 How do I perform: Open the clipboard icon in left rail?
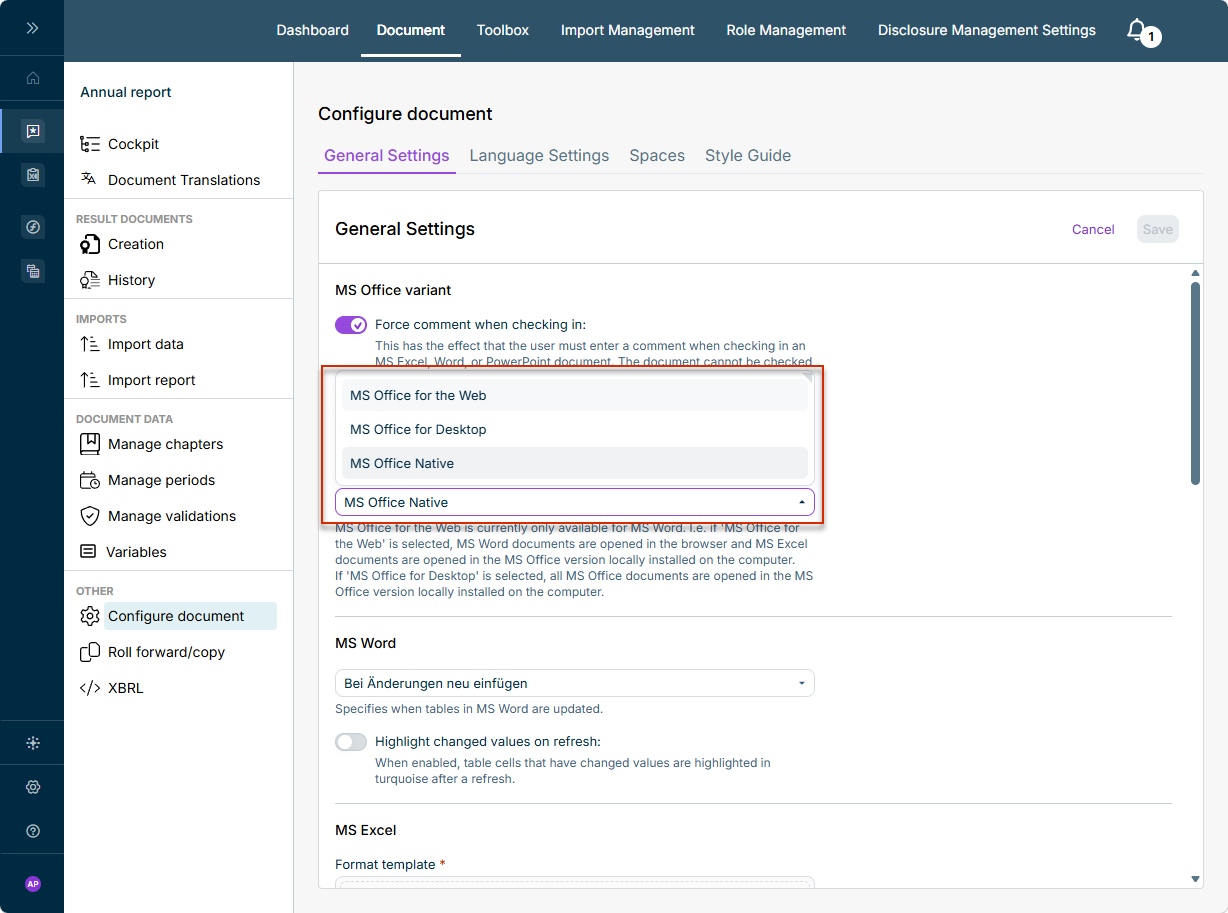coord(33,175)
